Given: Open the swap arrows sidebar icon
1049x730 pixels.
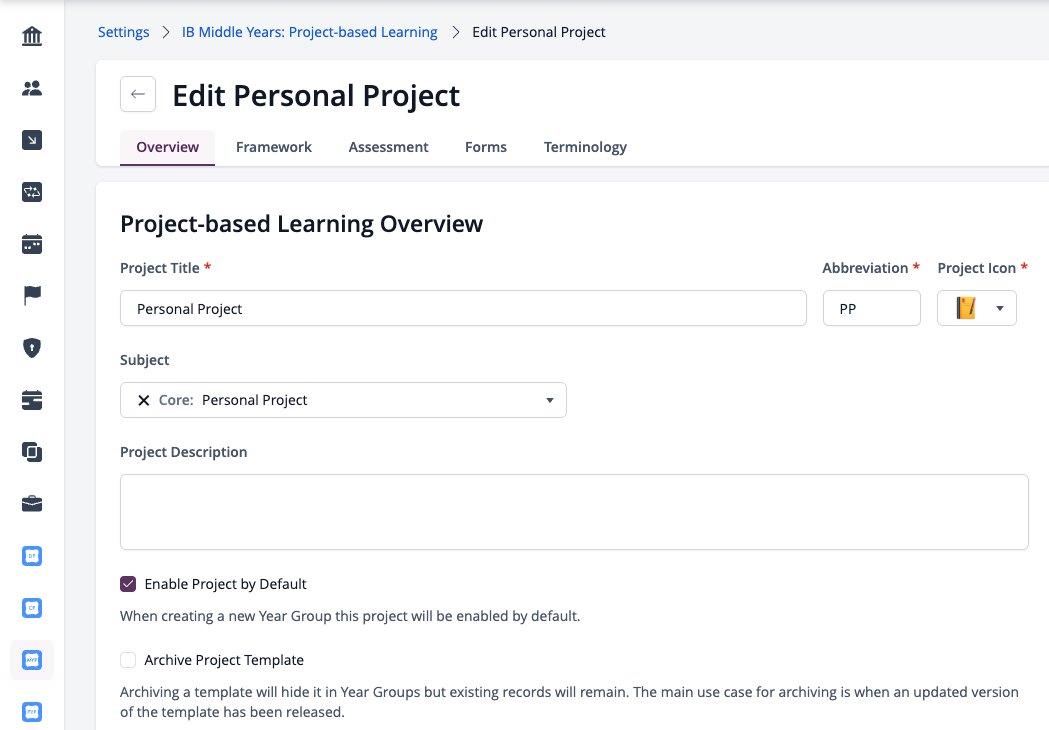Looking at the screenshot, I should (31, 192).
